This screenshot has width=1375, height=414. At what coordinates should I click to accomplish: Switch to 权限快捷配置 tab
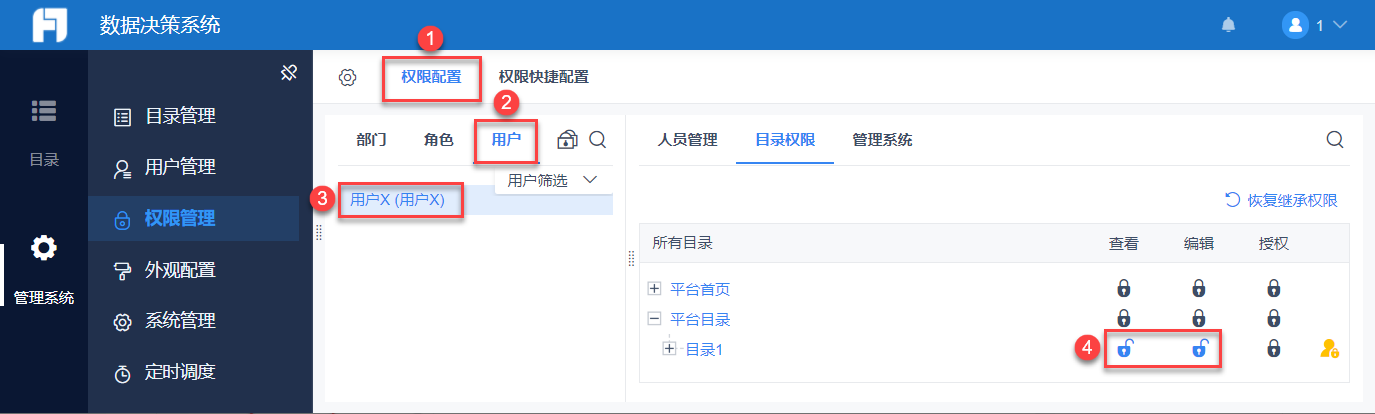pyautogui.click(x=543, y=76)
